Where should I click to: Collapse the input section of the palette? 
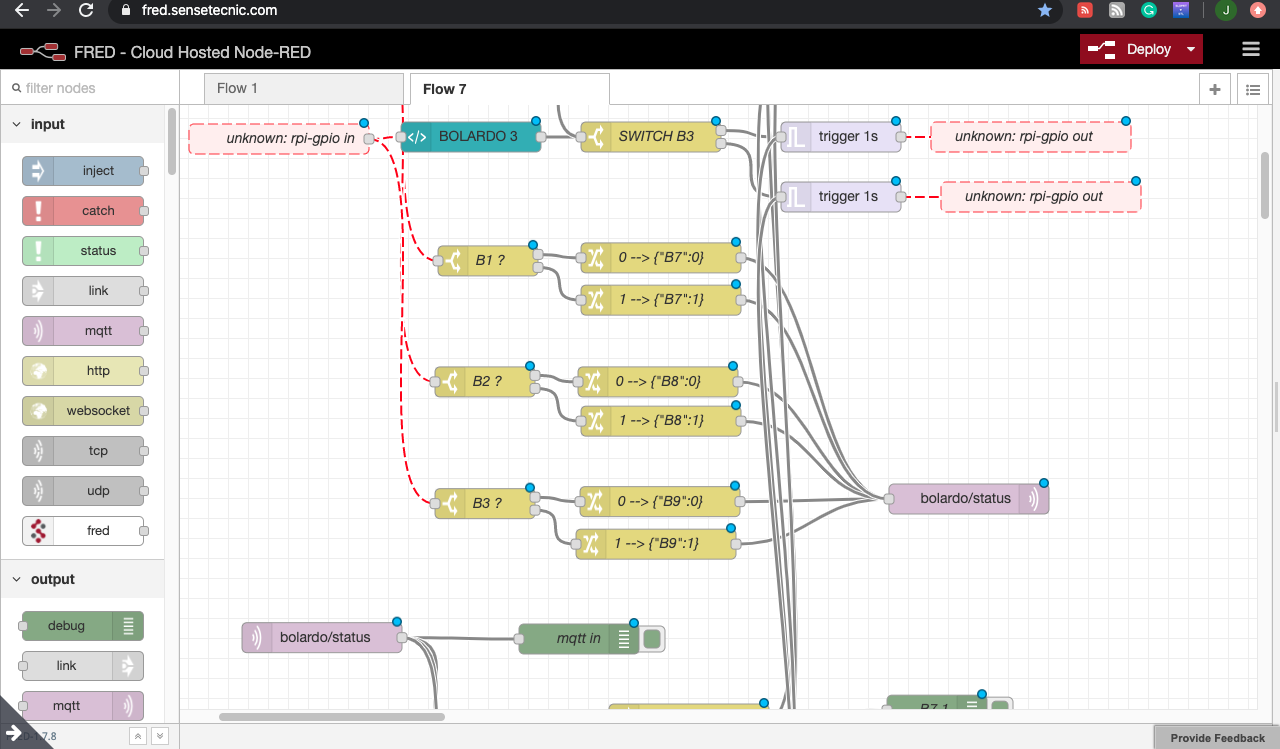click(x=16, y=123)
